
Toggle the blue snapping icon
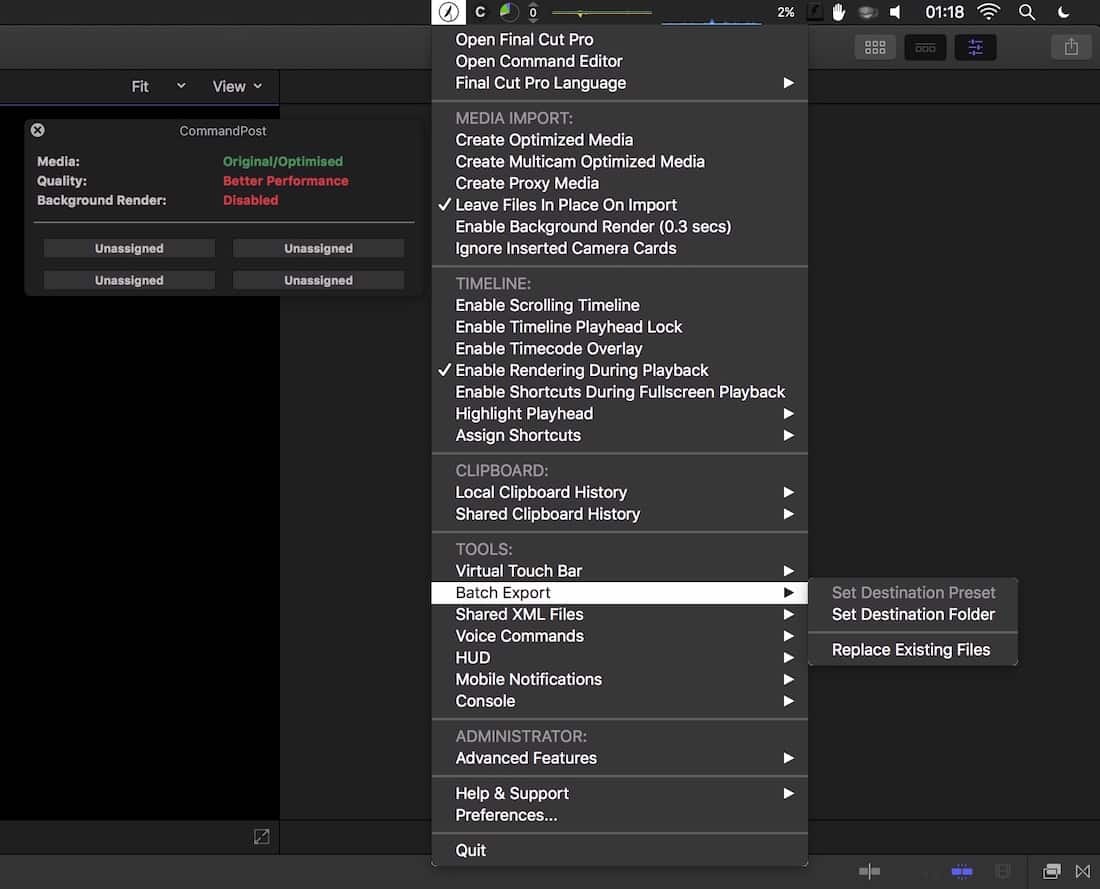[x=962, y=871]
